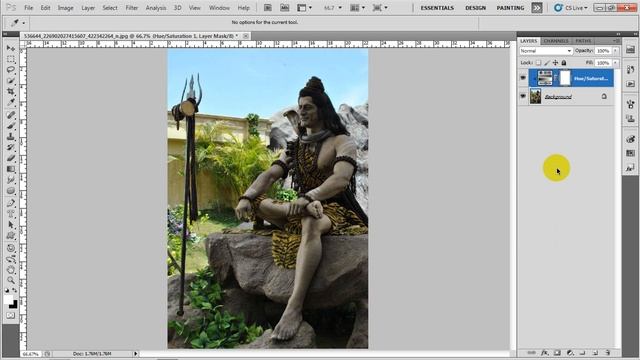Select the Hue/Saturation layer mask thumbnail
The width and height of the screenshot is (640, 360).
[x=564, y=78]
